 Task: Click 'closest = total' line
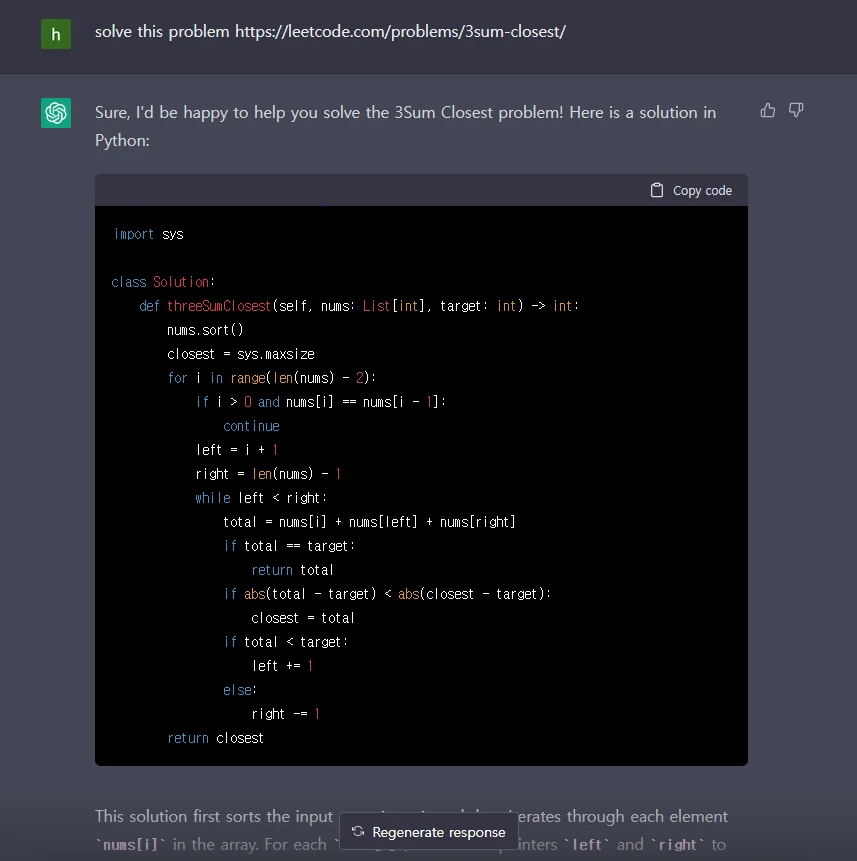[303, 618]
